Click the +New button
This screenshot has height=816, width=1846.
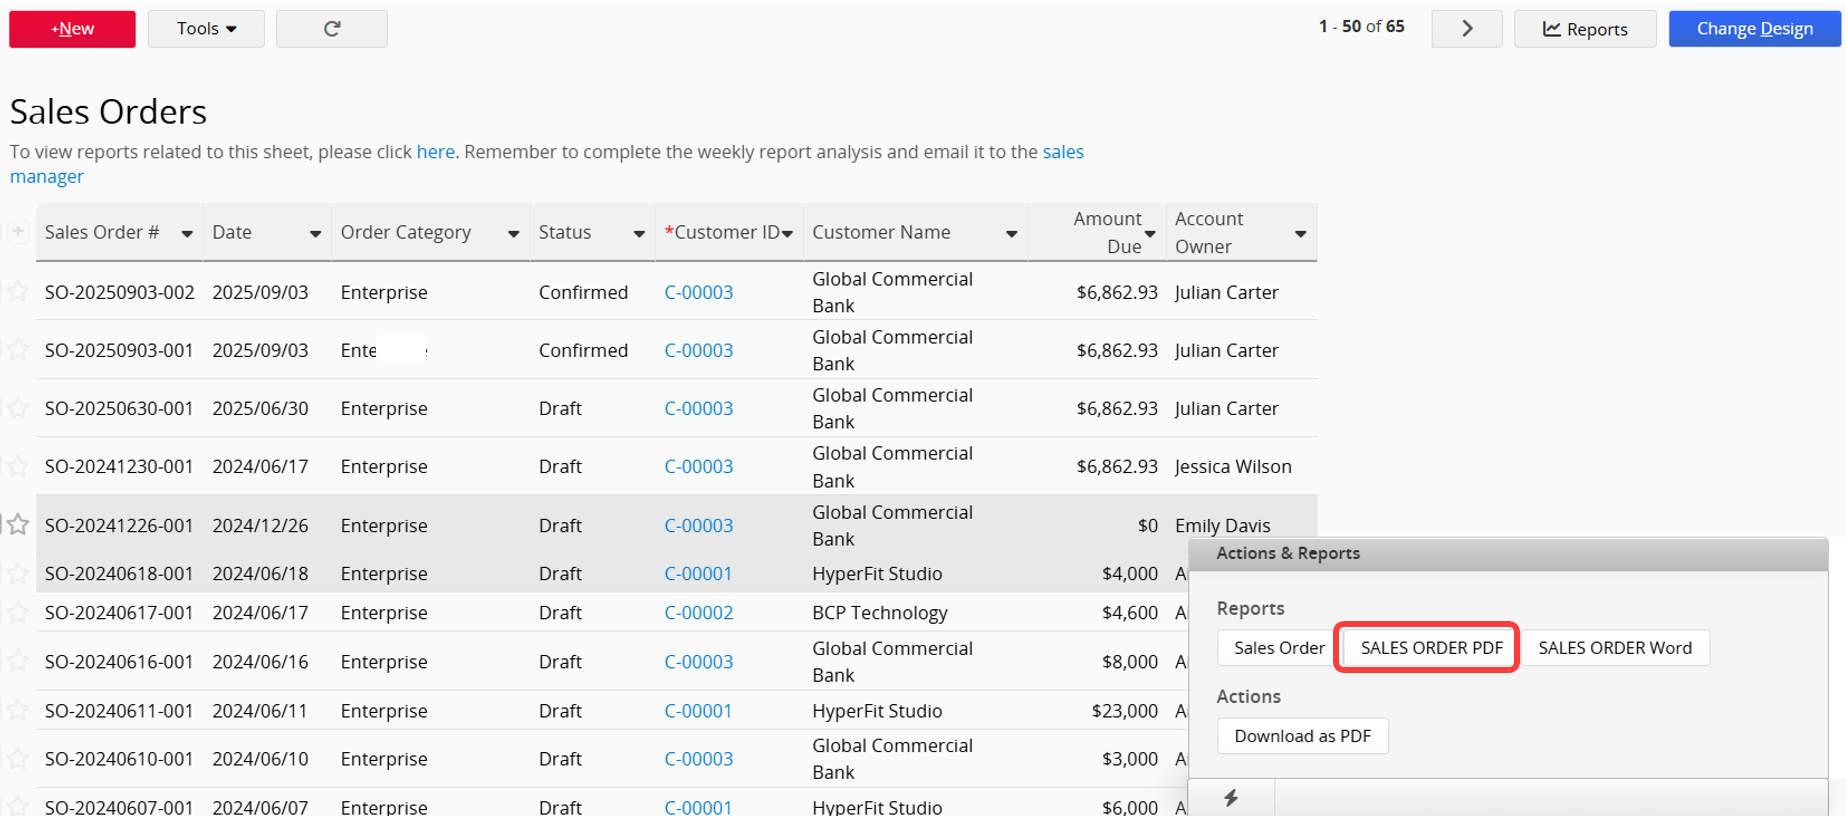[x=72, y=29]
